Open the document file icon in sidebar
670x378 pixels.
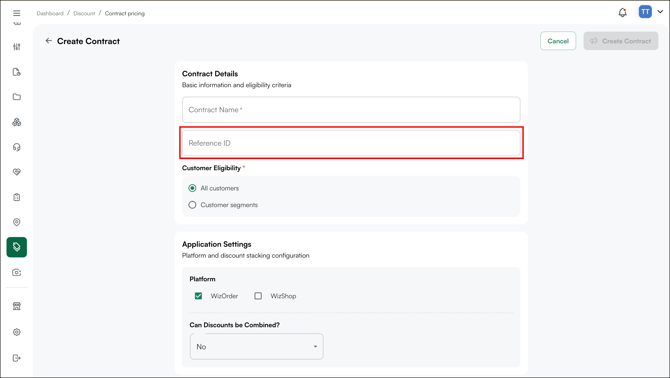[17, 72]
